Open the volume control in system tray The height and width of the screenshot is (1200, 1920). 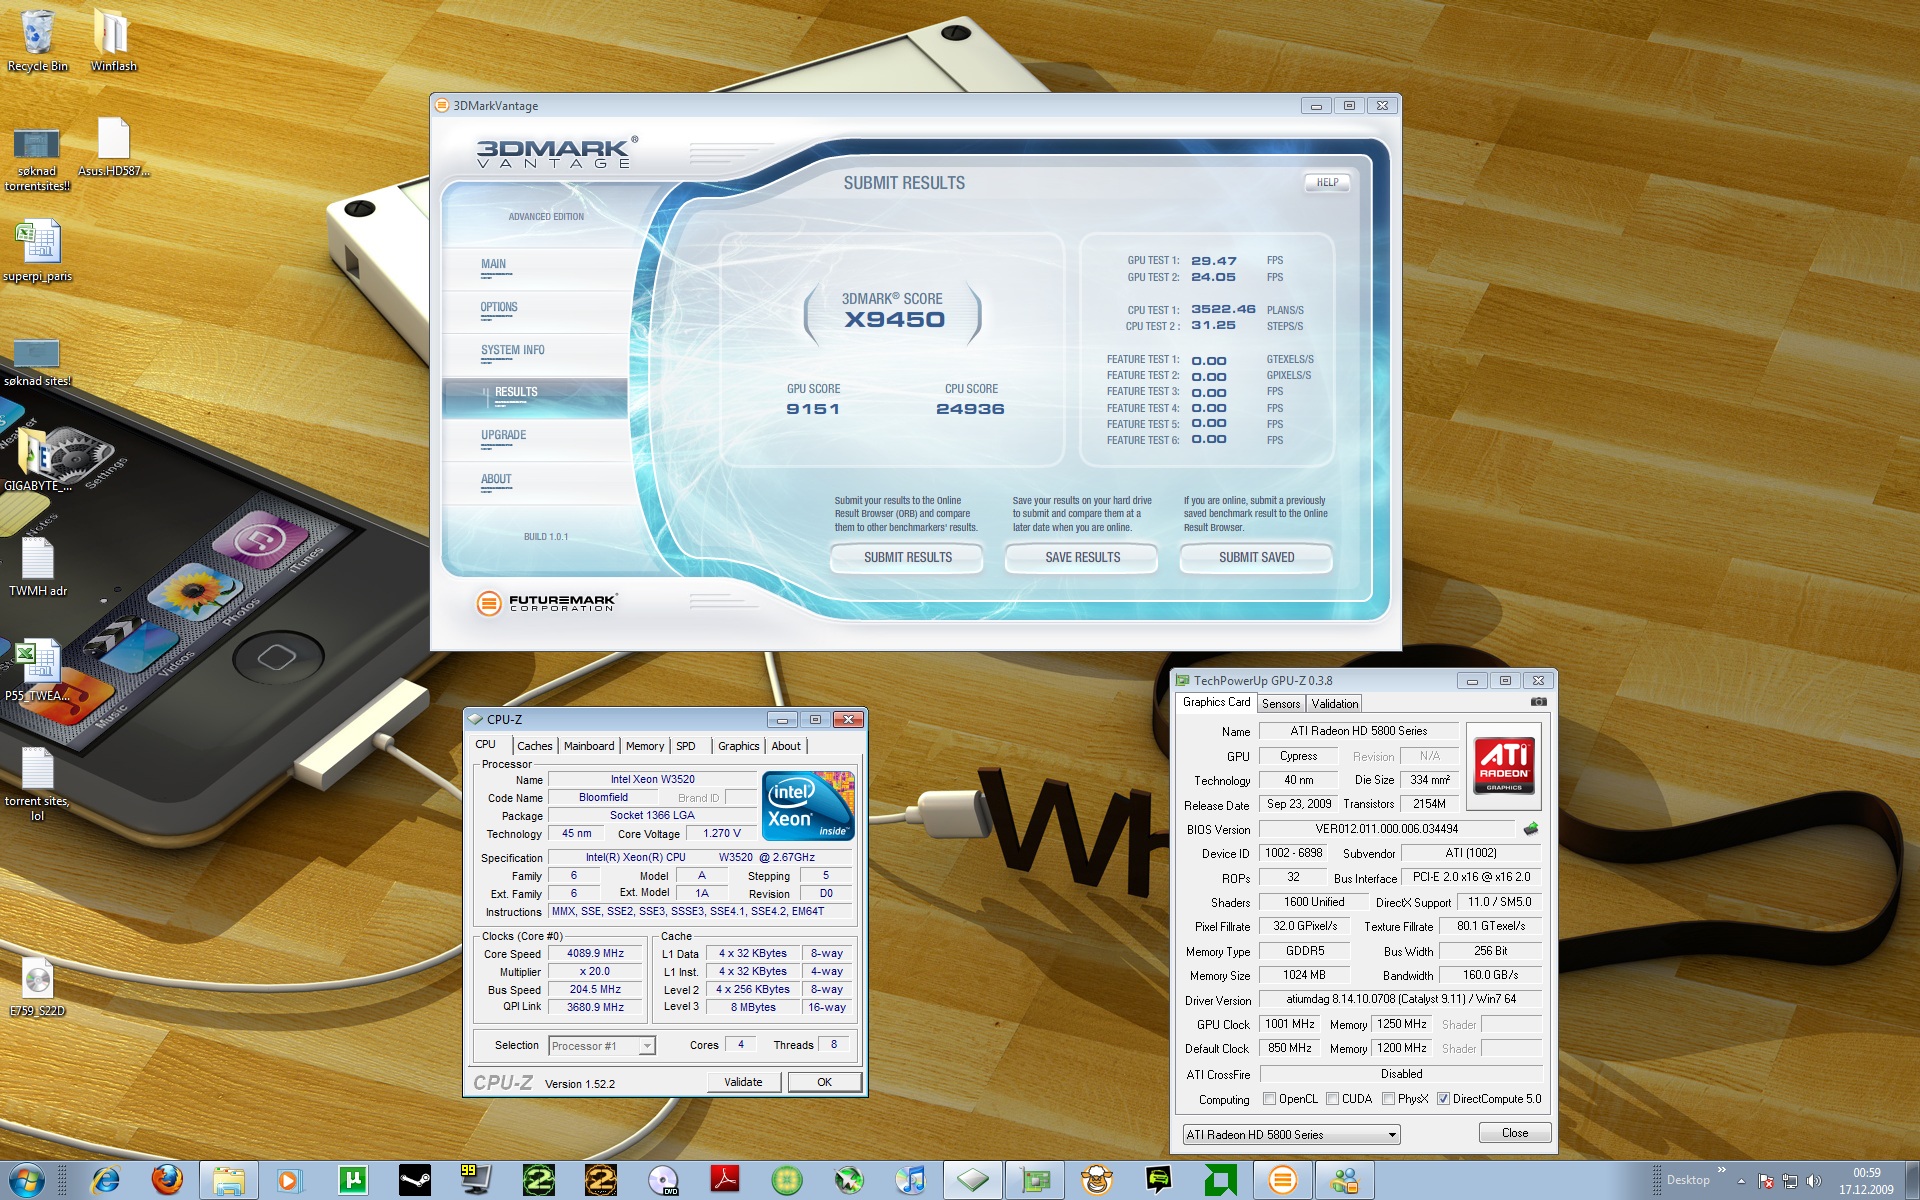coord(1814,1181)
